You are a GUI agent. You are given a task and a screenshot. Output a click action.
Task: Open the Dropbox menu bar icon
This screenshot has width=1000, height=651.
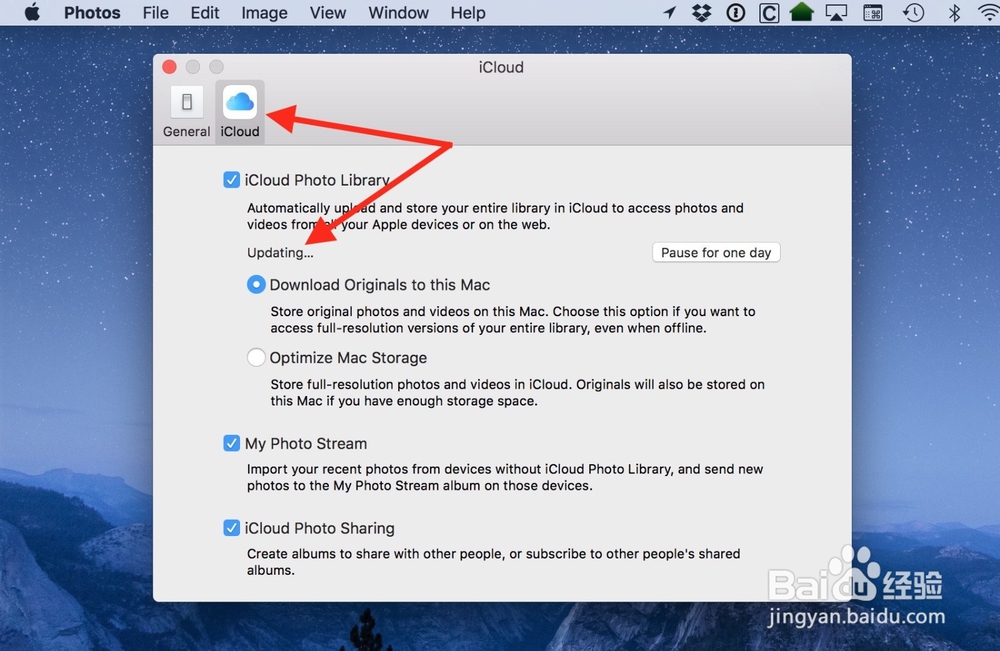(x=702, y=13)
